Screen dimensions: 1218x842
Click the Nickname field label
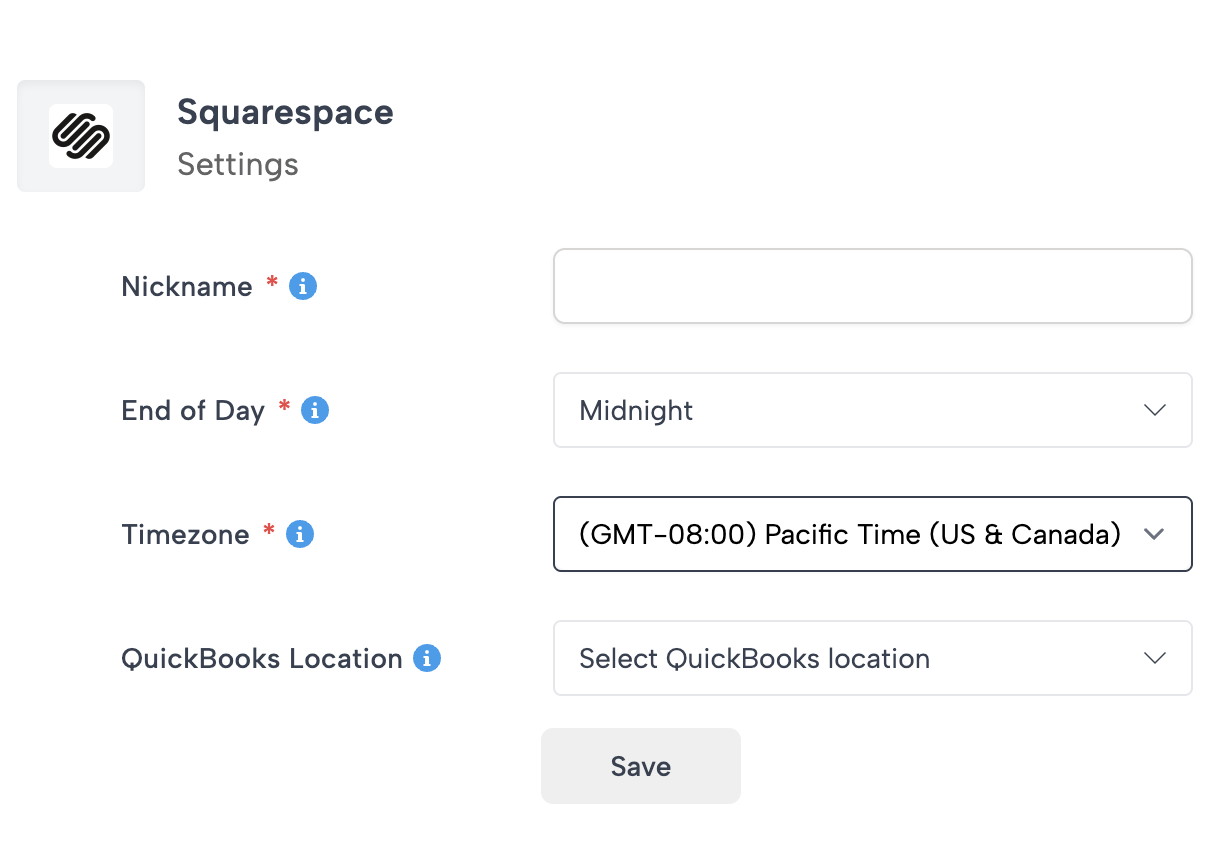pos(187,287)
